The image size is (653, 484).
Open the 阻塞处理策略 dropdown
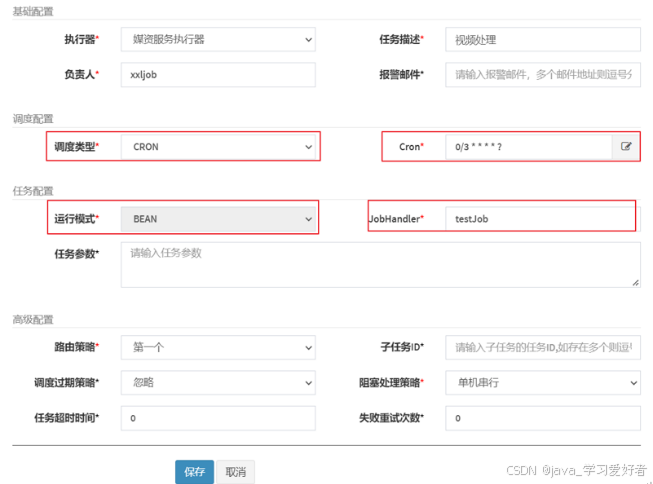pos(543,382)
